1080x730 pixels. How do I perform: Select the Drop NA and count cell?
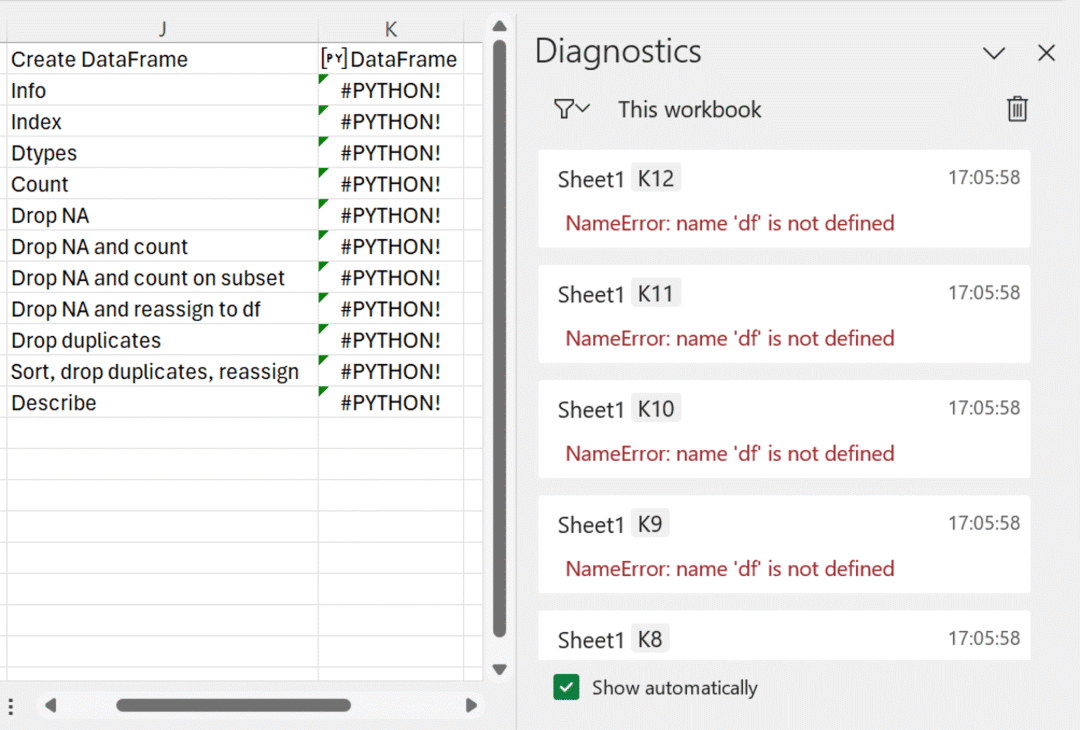pyautogui.click(x=163, y=247)
